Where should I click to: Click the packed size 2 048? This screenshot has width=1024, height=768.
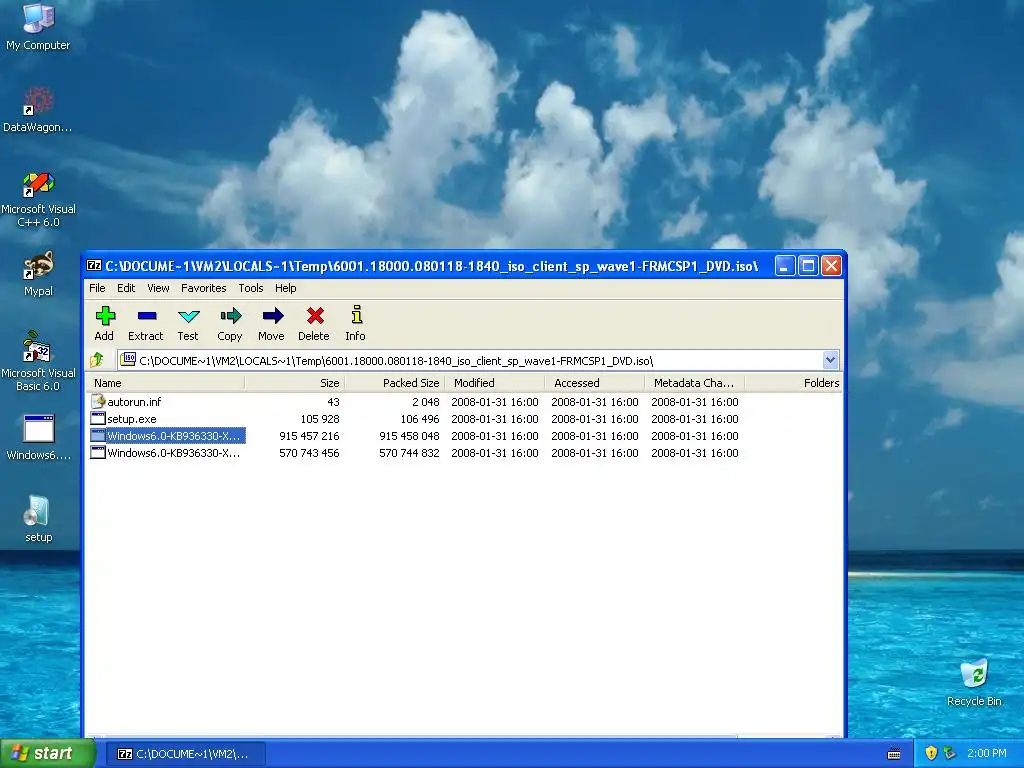point(426,402)
